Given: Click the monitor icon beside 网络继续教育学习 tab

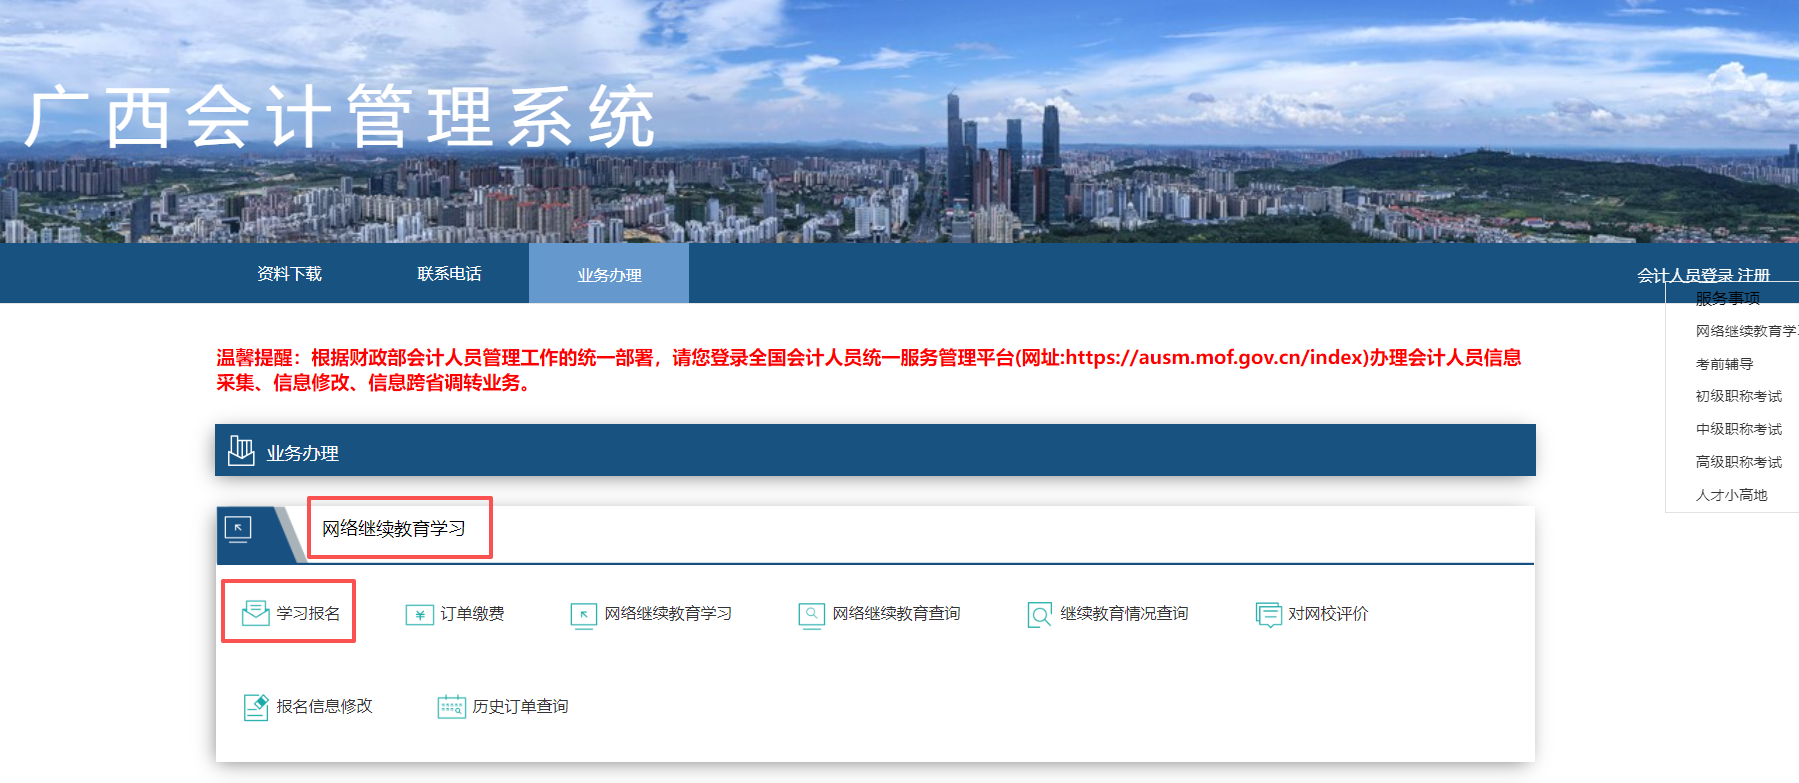Looking at the screenshot, I should [238, 529].
